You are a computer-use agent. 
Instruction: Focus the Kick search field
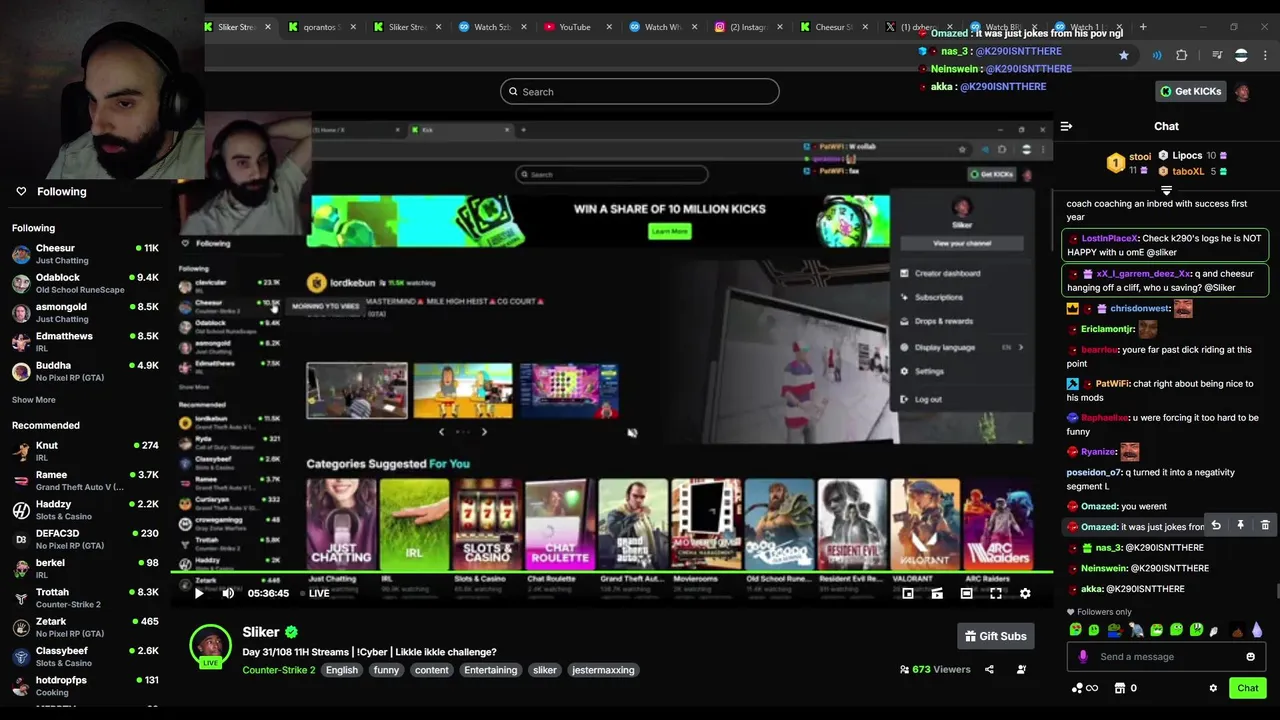(x=640, y=92)
